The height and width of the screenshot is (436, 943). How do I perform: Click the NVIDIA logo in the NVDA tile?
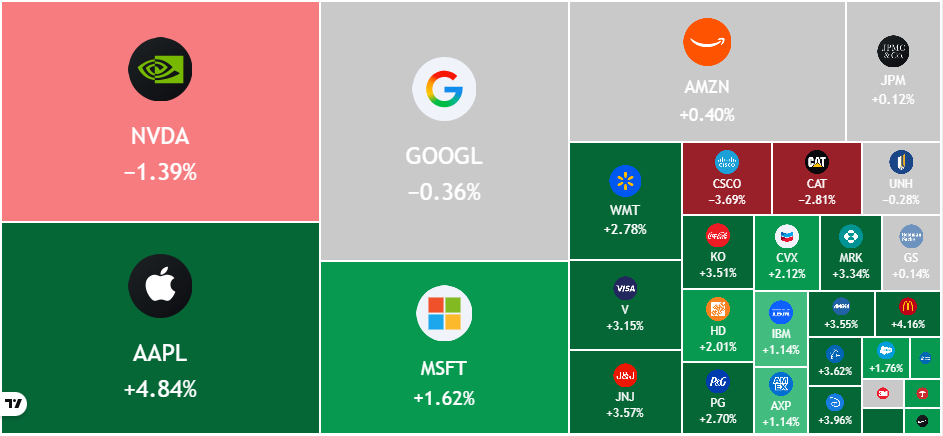click(x=160, y=69)
